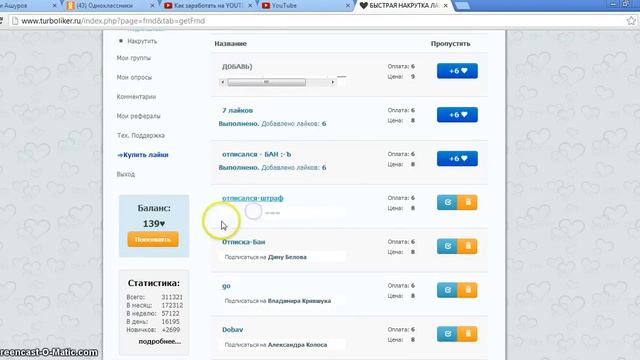
Task: Click the balance value 139
Action: [154, 224]
